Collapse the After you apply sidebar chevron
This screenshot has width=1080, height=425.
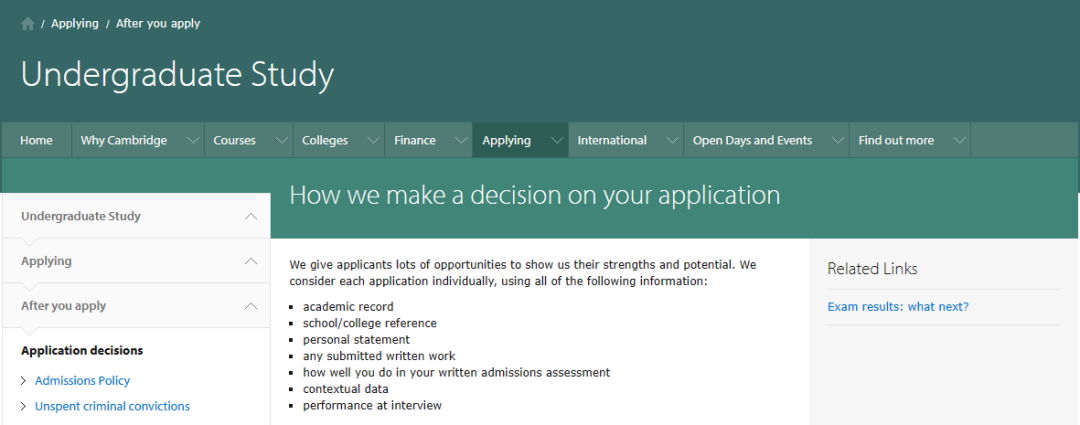tap(251, 306)
